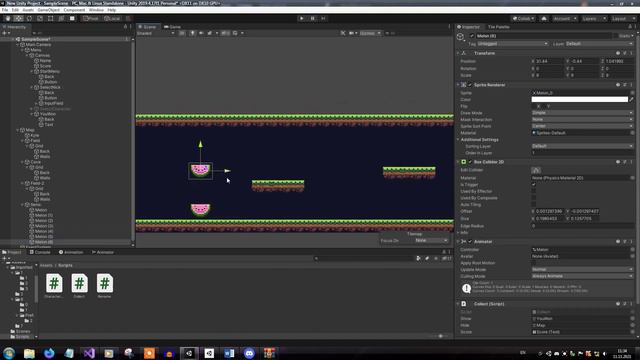Select the Hand tool in toolbar
Image resolution: width=640 pixels, height=360 pixels.
coord(8,18)
